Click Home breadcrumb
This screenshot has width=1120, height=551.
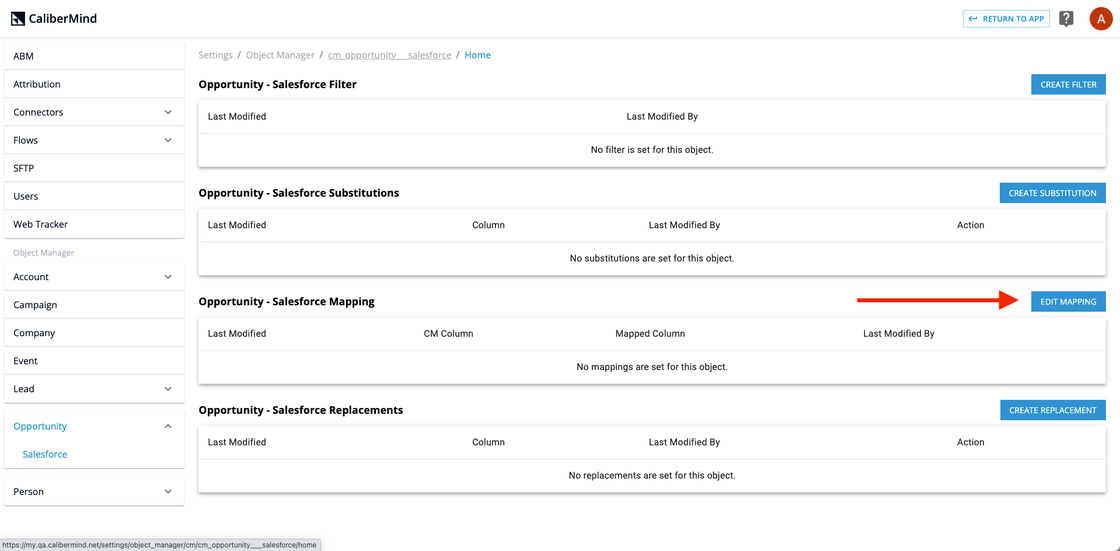478,54
